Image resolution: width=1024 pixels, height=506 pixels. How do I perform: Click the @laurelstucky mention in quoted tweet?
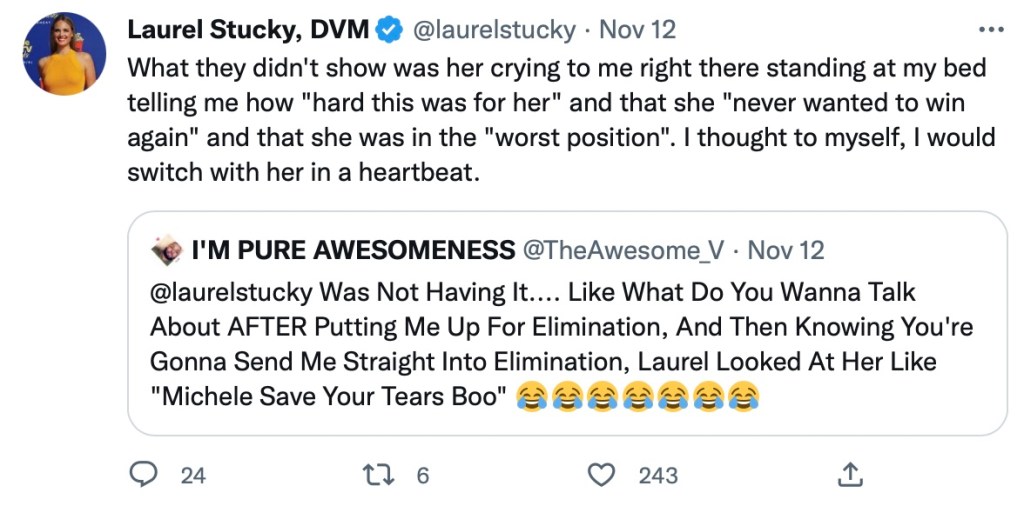(230, 293)
